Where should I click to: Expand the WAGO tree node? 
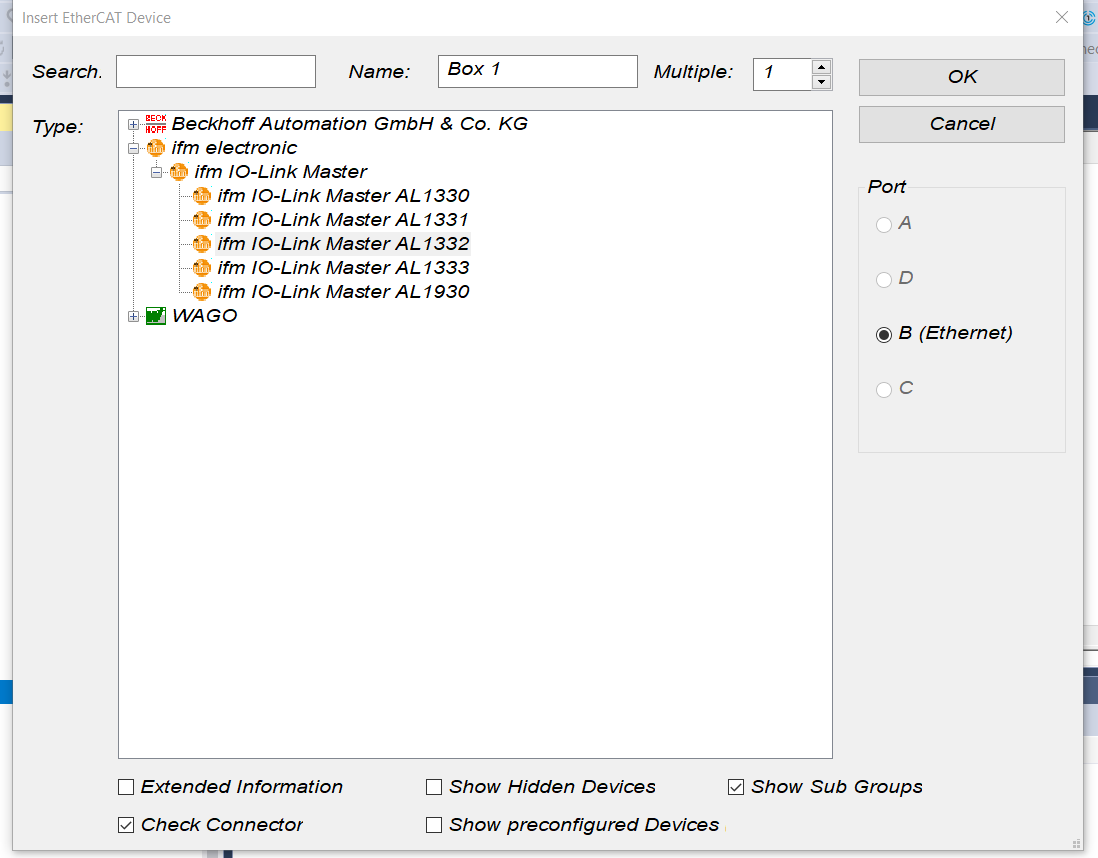click(x=133, y=317)
